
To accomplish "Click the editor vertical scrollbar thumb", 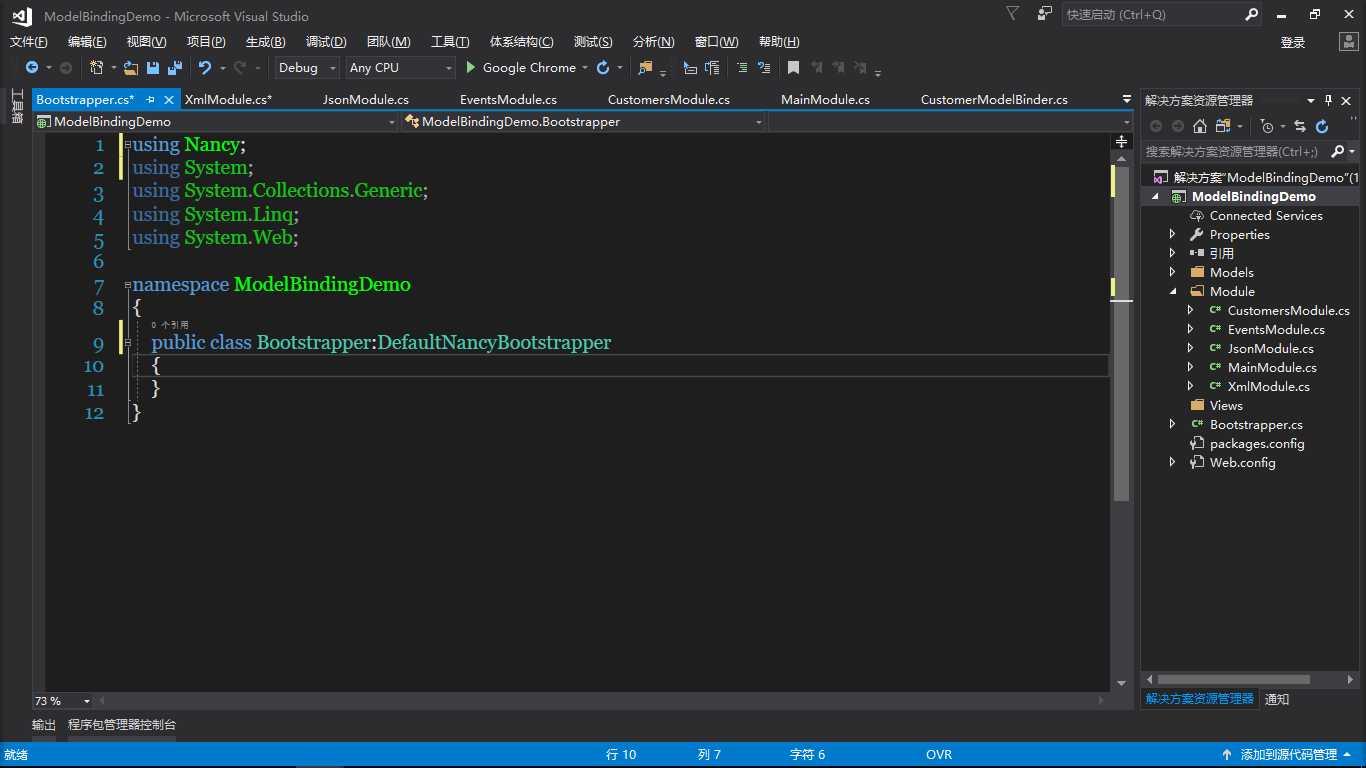I will pyautogui.click(x=1121, y=333).
